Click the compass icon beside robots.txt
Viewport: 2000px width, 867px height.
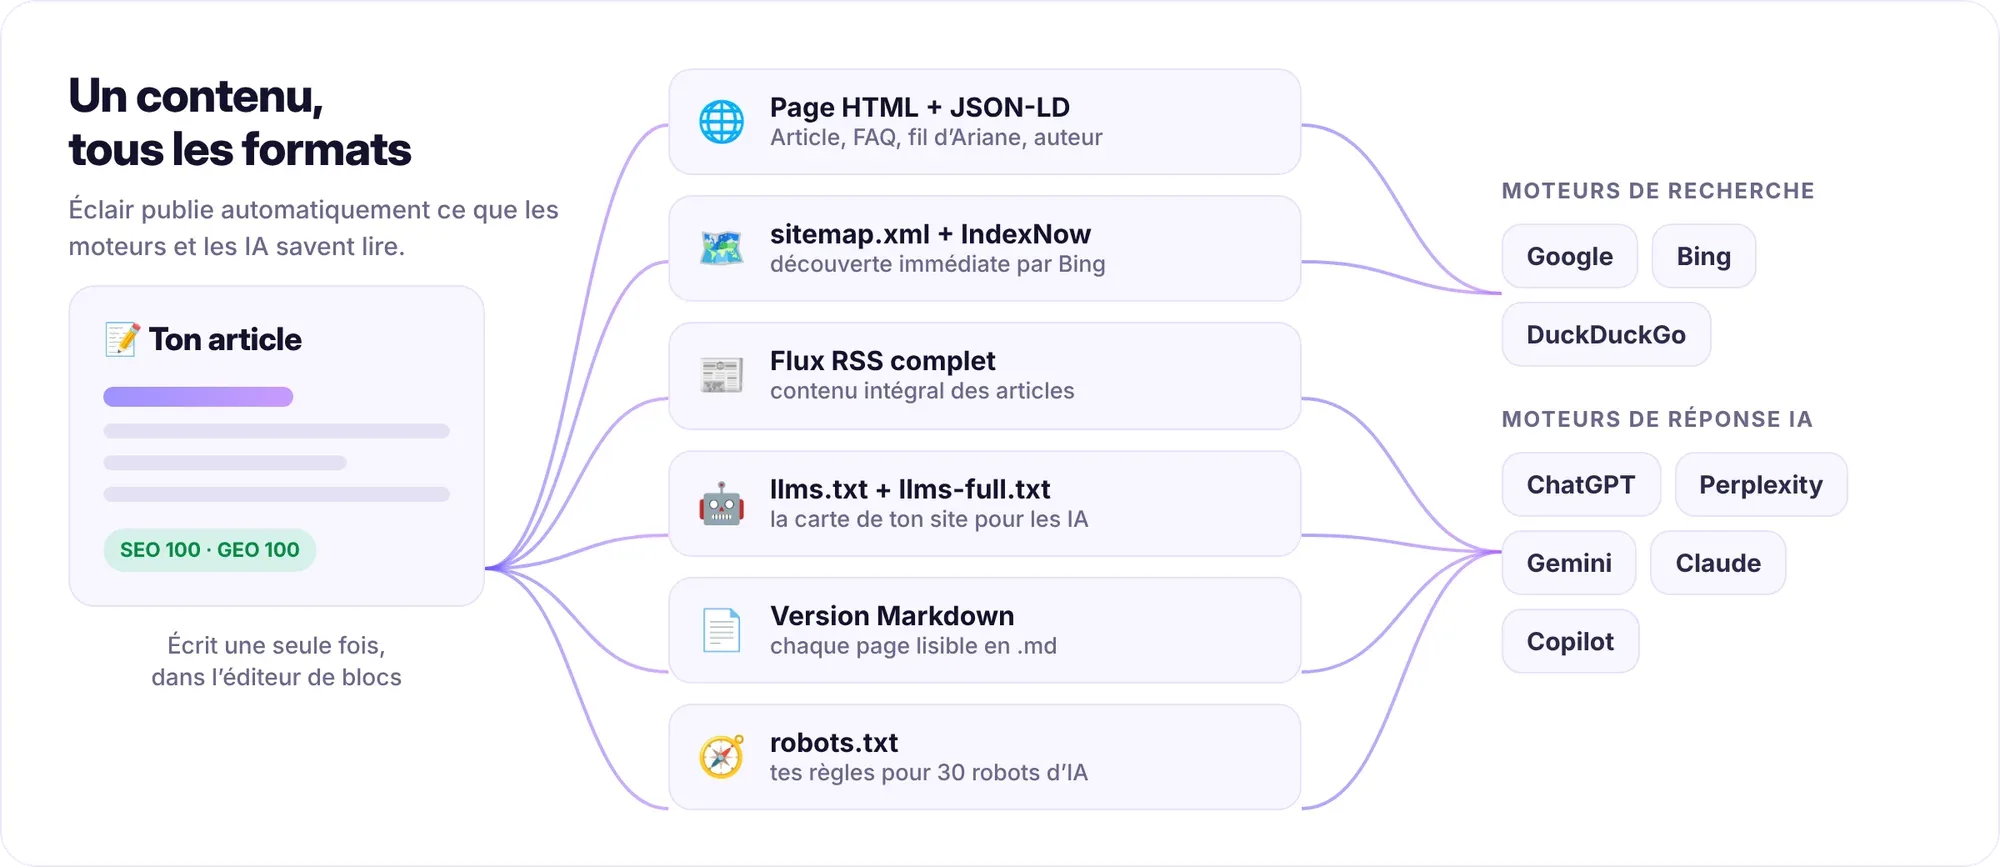[x=721, y=757]
